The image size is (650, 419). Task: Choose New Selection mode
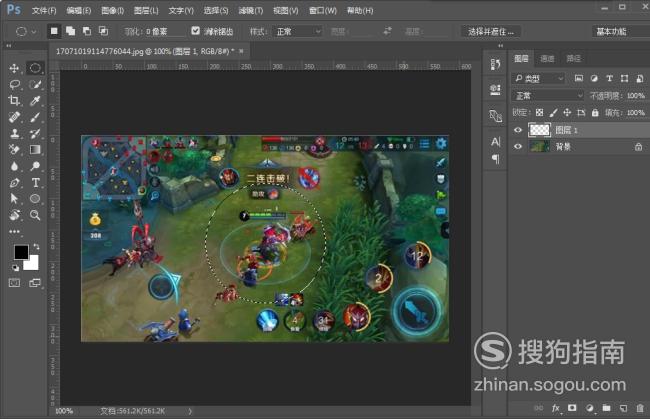54,31
